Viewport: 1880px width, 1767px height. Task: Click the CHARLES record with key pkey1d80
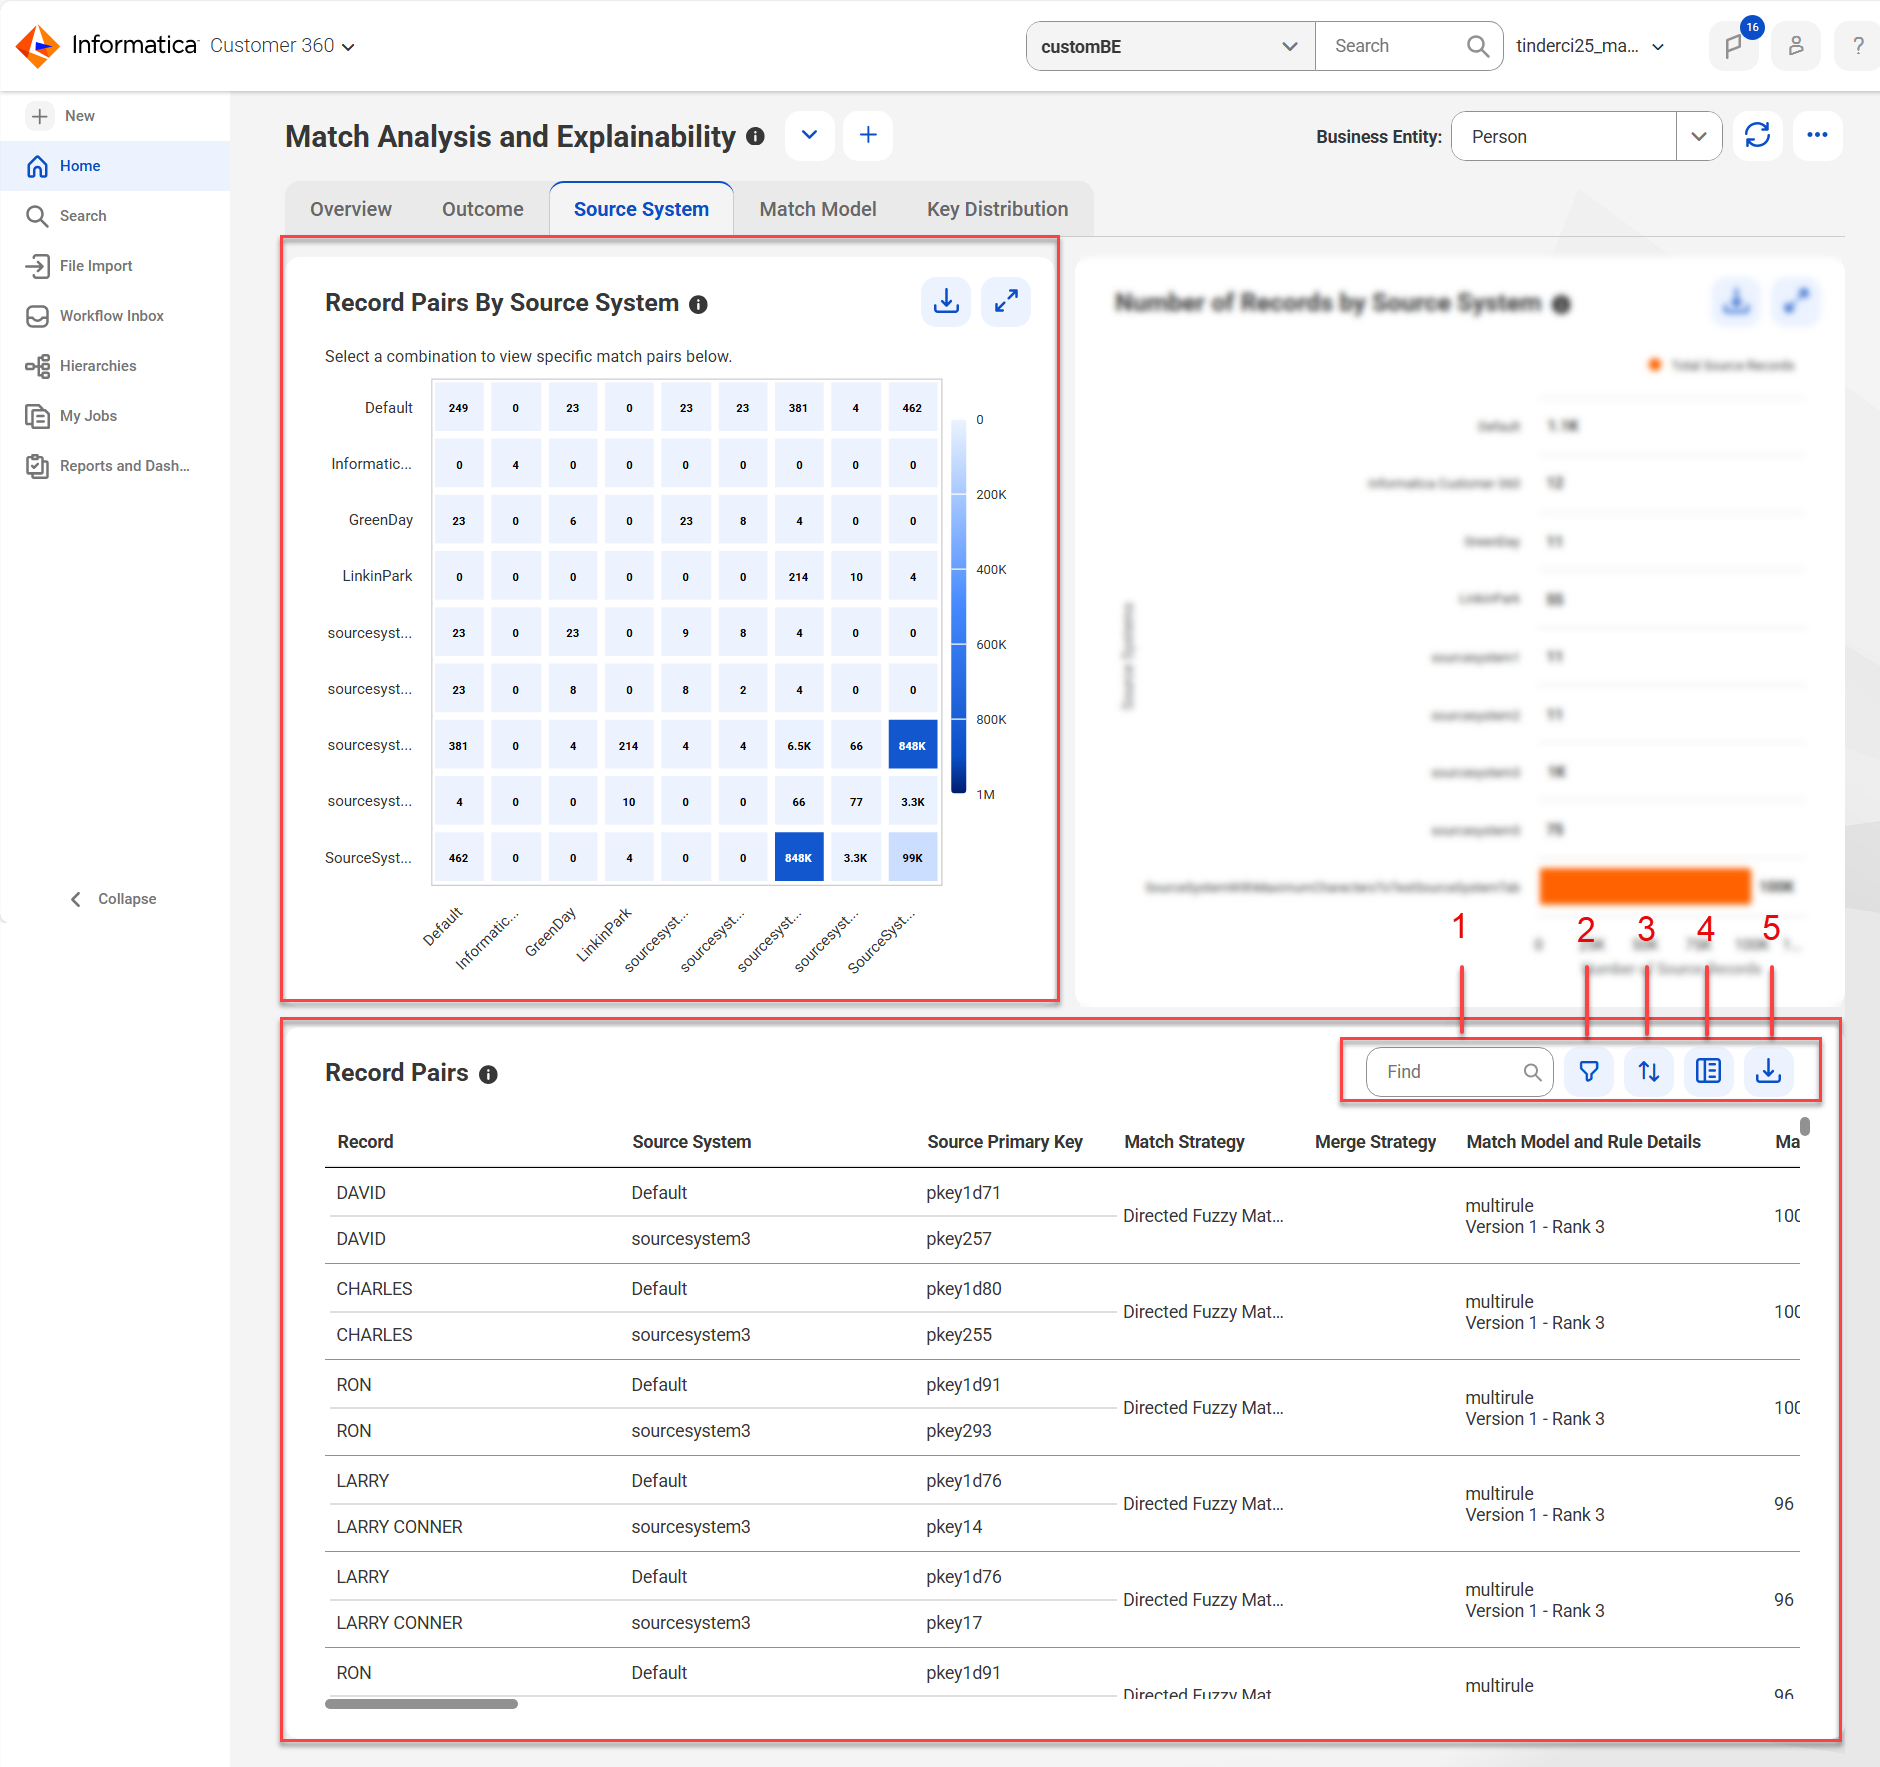(374, 1289)
